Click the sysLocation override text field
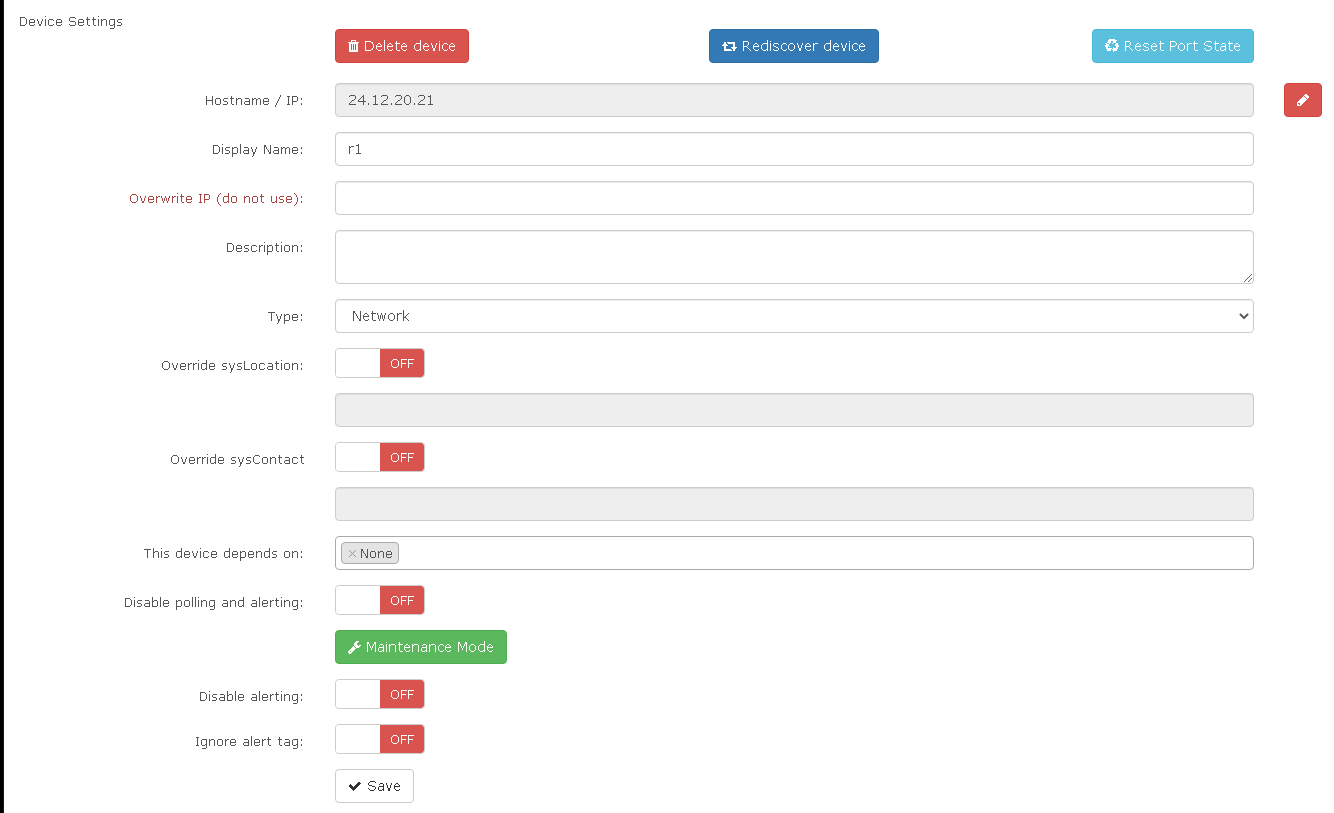 click(x=793, y=410)
